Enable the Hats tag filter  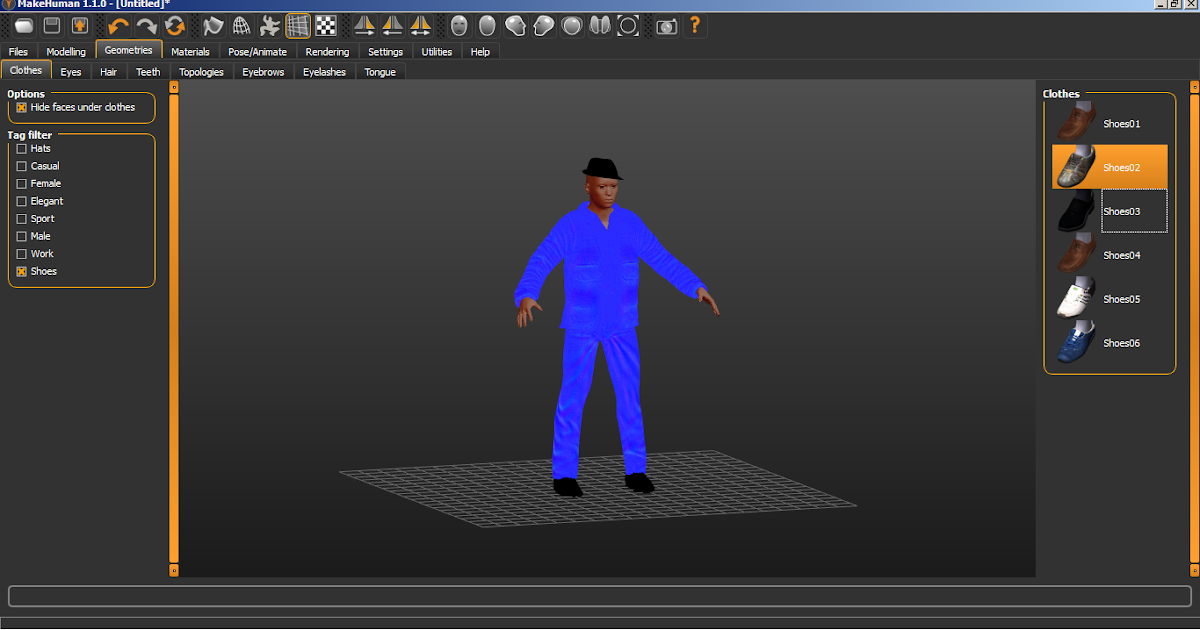point(21,148)
